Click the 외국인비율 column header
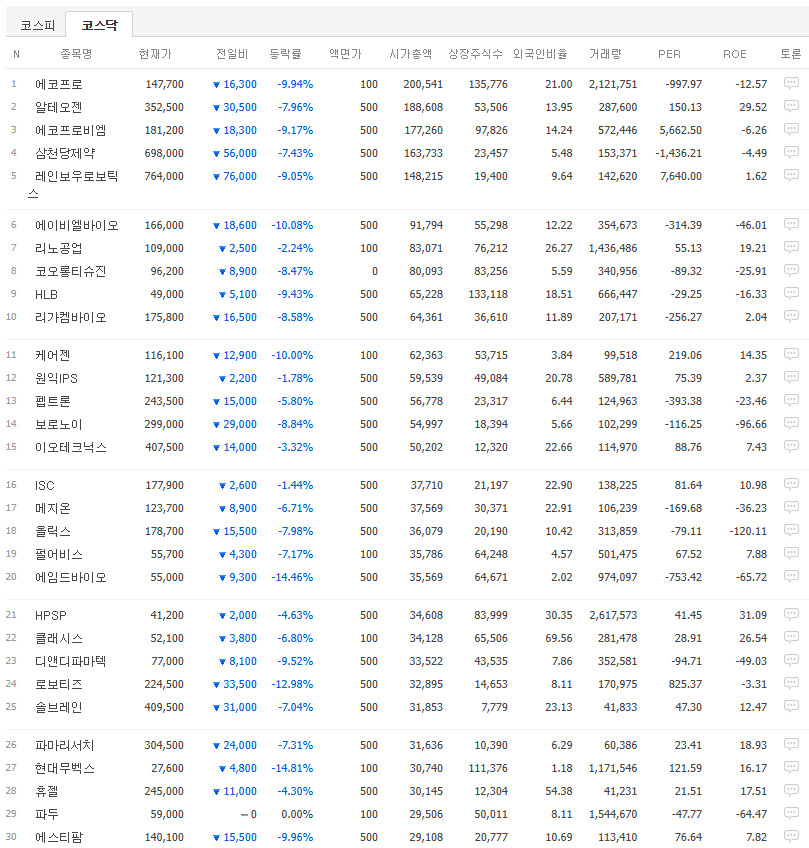Image resolution: width=809 pixels, height=848 pixels. coord(540,54)
